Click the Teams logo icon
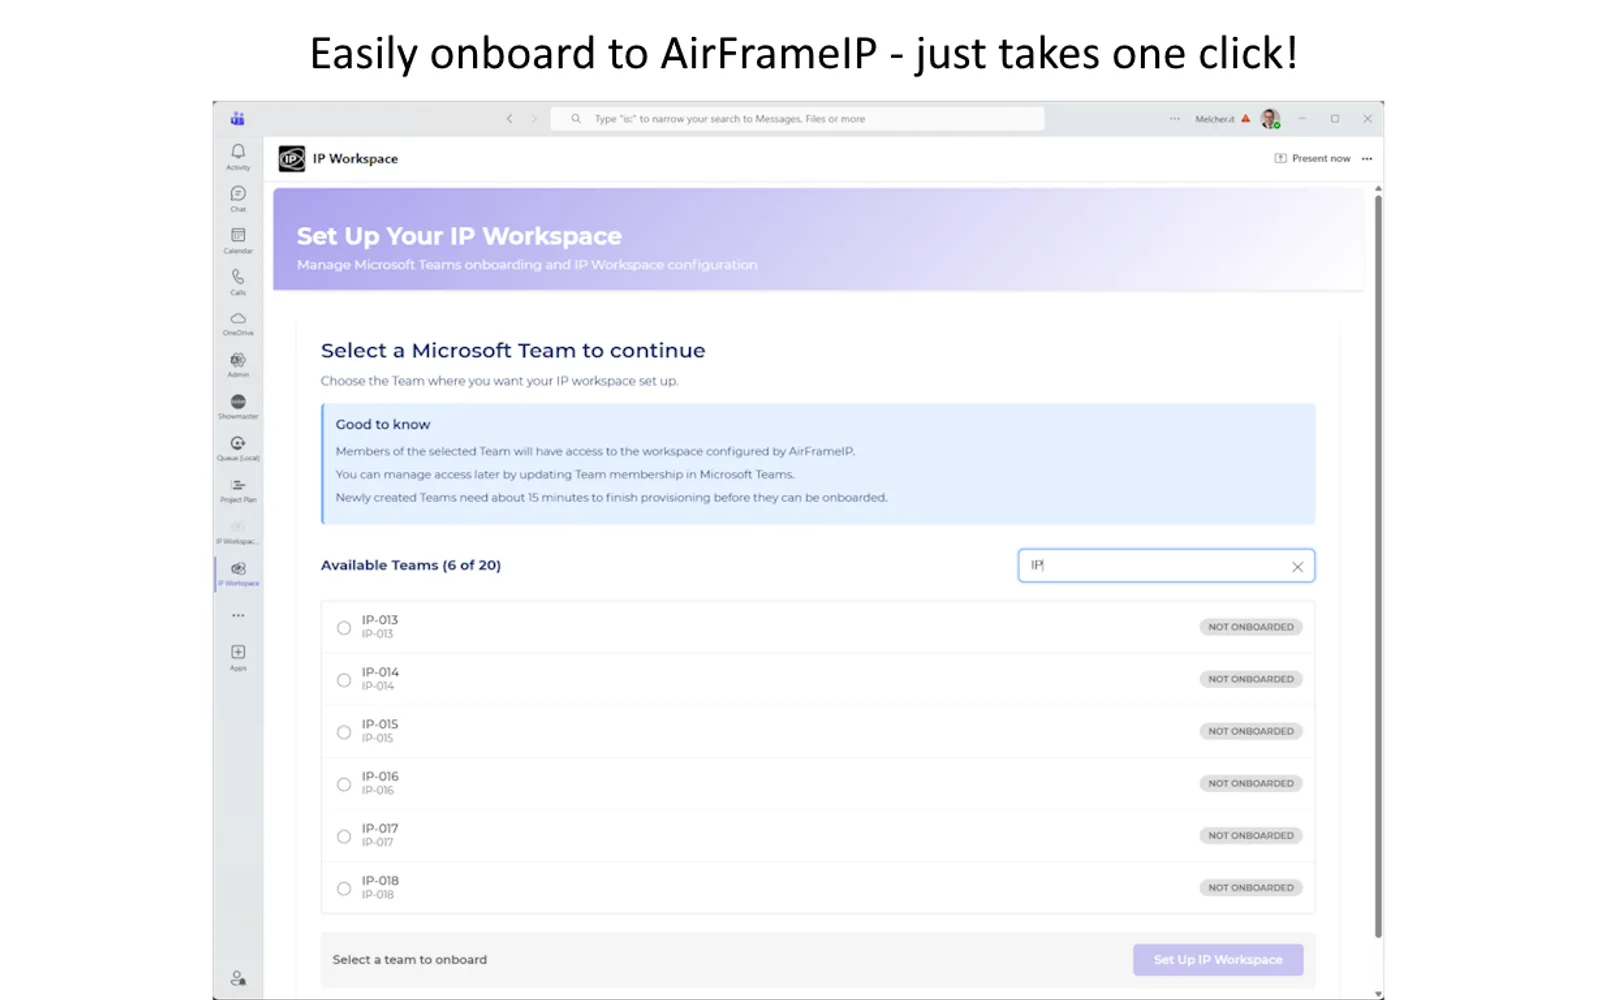This screenshot has width=1600, height=1000. pyautogui.click(x=238, y=119)
